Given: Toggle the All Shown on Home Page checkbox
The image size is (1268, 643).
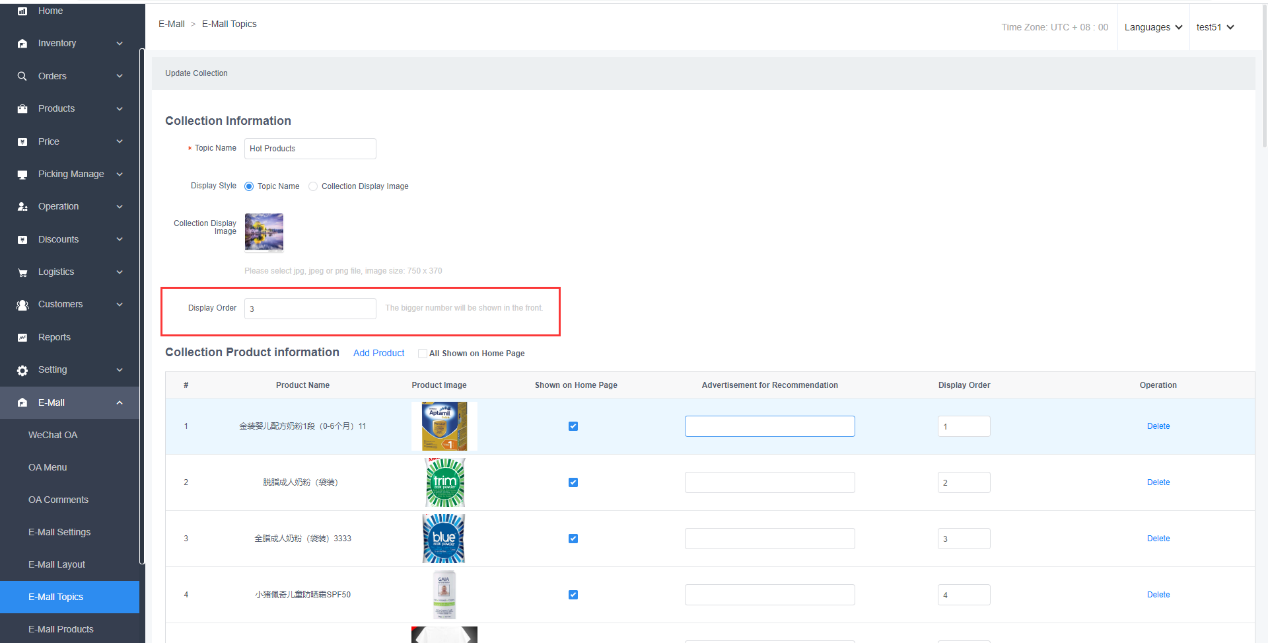Looking at the screenshot, I should tap(422, 353).
